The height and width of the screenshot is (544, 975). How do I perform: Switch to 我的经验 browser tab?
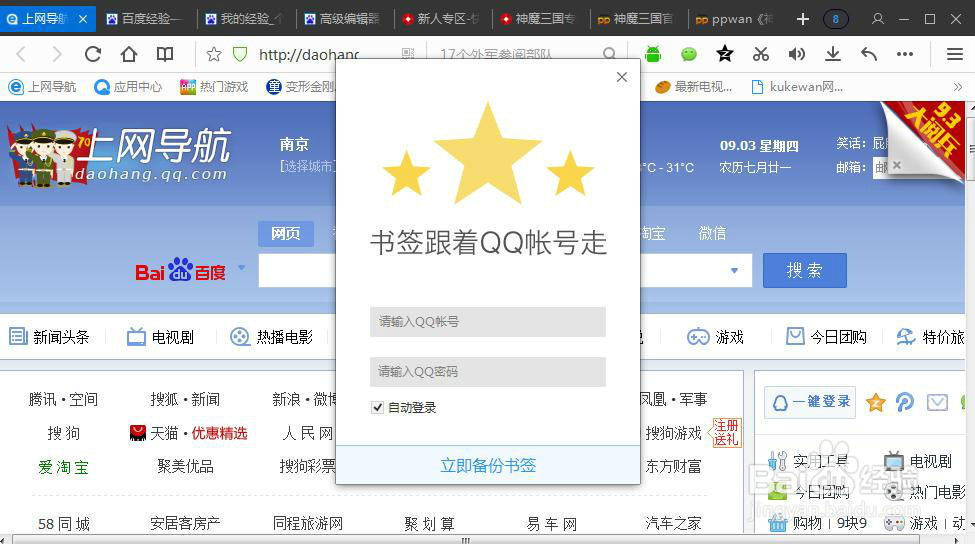click(245, 19)
